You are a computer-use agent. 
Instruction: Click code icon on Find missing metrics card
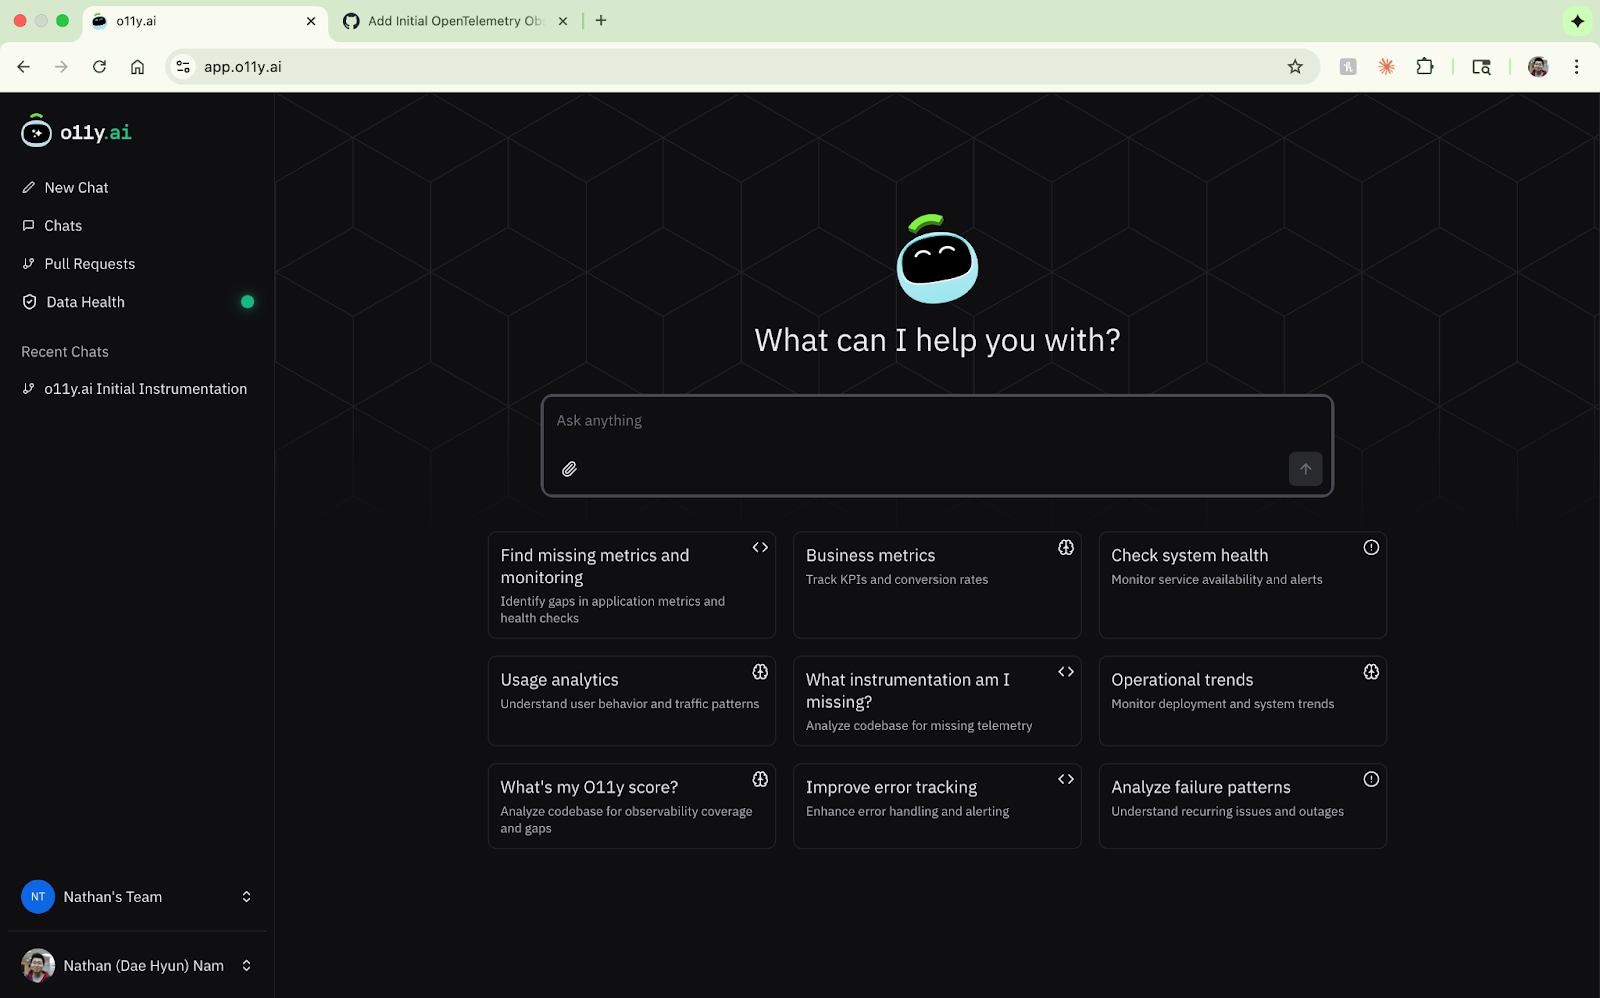760,547
